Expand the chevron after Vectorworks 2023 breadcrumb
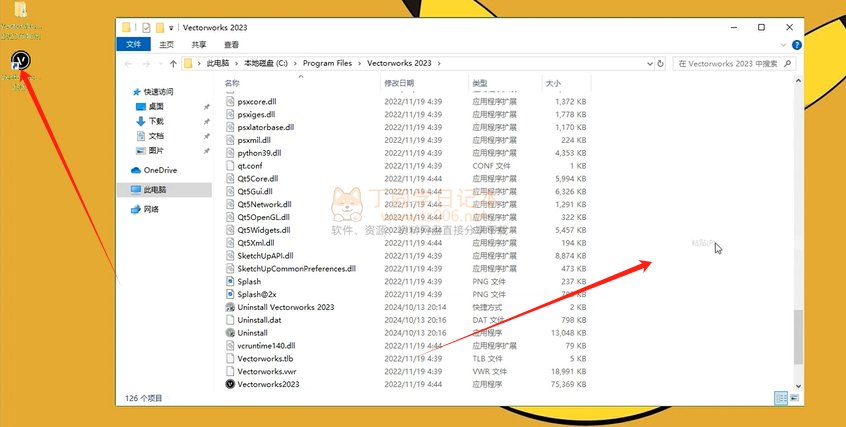The image size is (846, 427). point(439,63)
